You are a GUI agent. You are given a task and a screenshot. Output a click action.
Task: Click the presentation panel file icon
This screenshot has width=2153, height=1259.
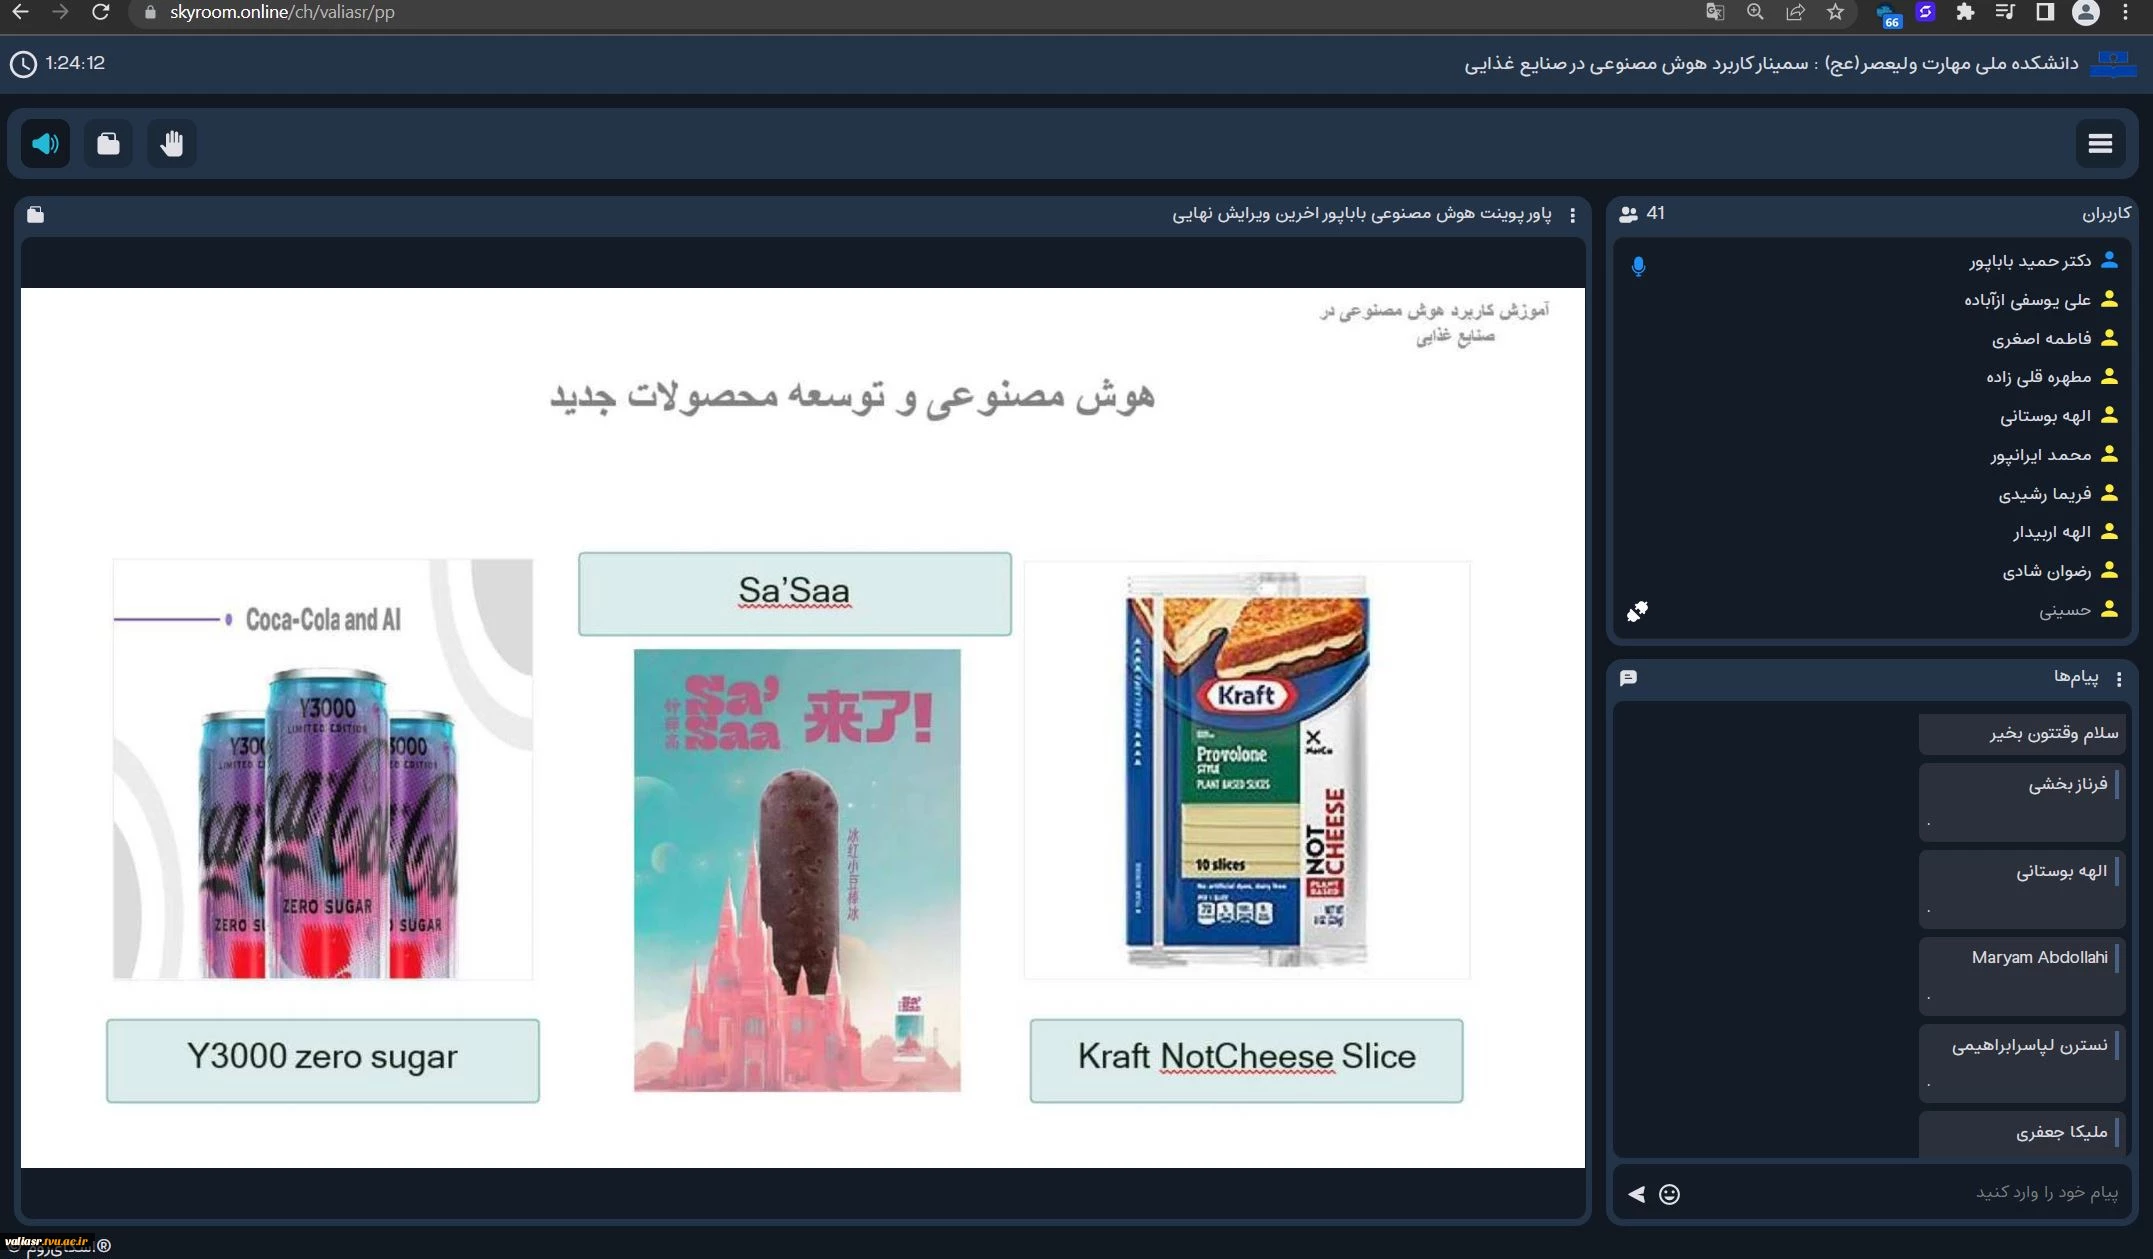click(x=35, y=215)
